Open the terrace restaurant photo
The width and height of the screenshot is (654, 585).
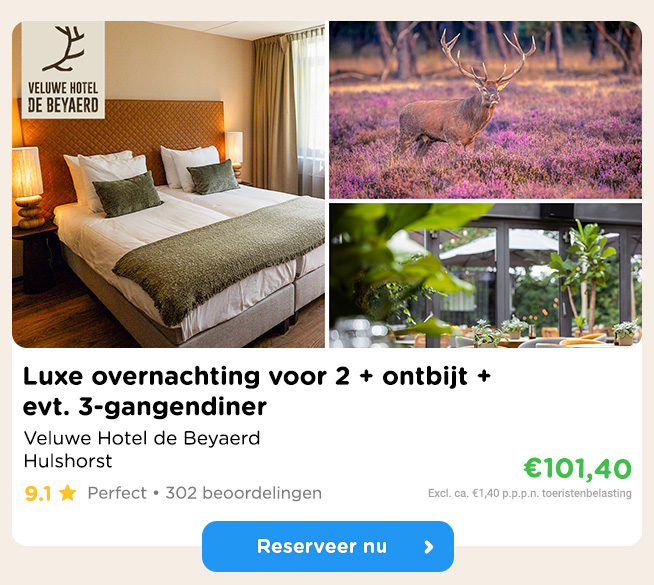(x=485, y=276)
